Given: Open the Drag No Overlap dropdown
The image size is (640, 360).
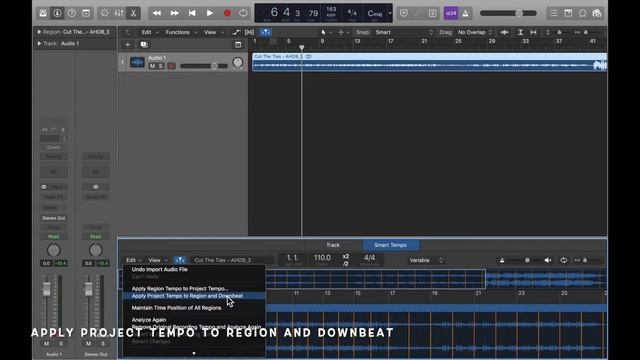Looking at the screenshot, I should click(x=474, y=32).
